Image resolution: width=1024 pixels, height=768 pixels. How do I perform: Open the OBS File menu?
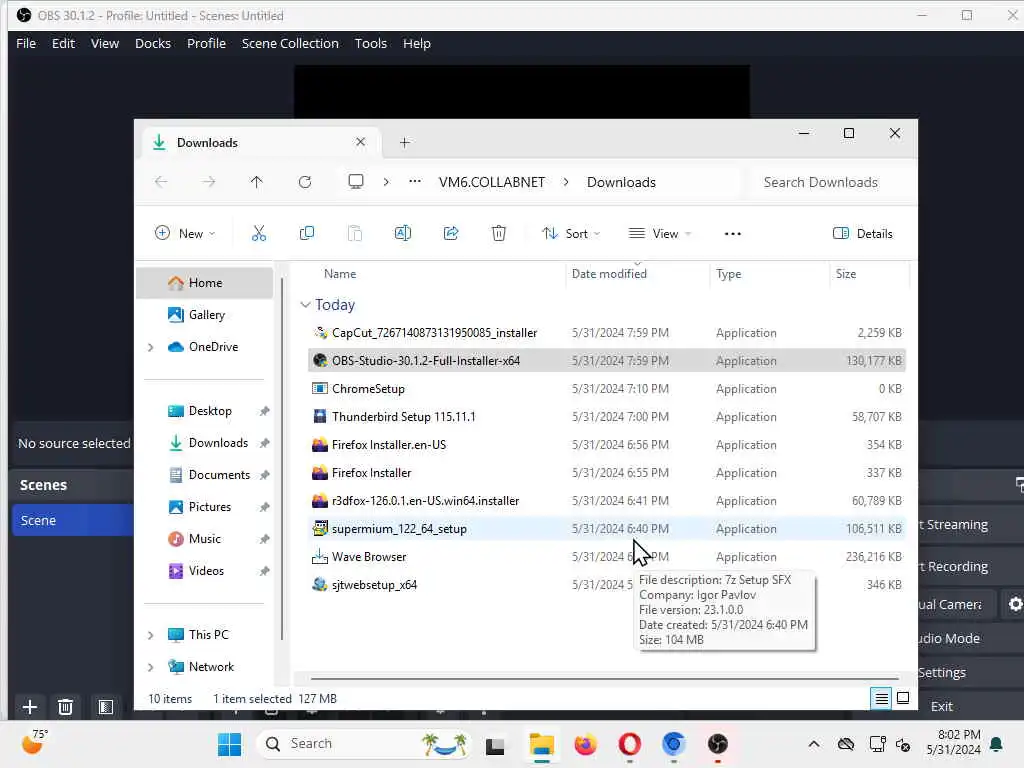(26, 43)
